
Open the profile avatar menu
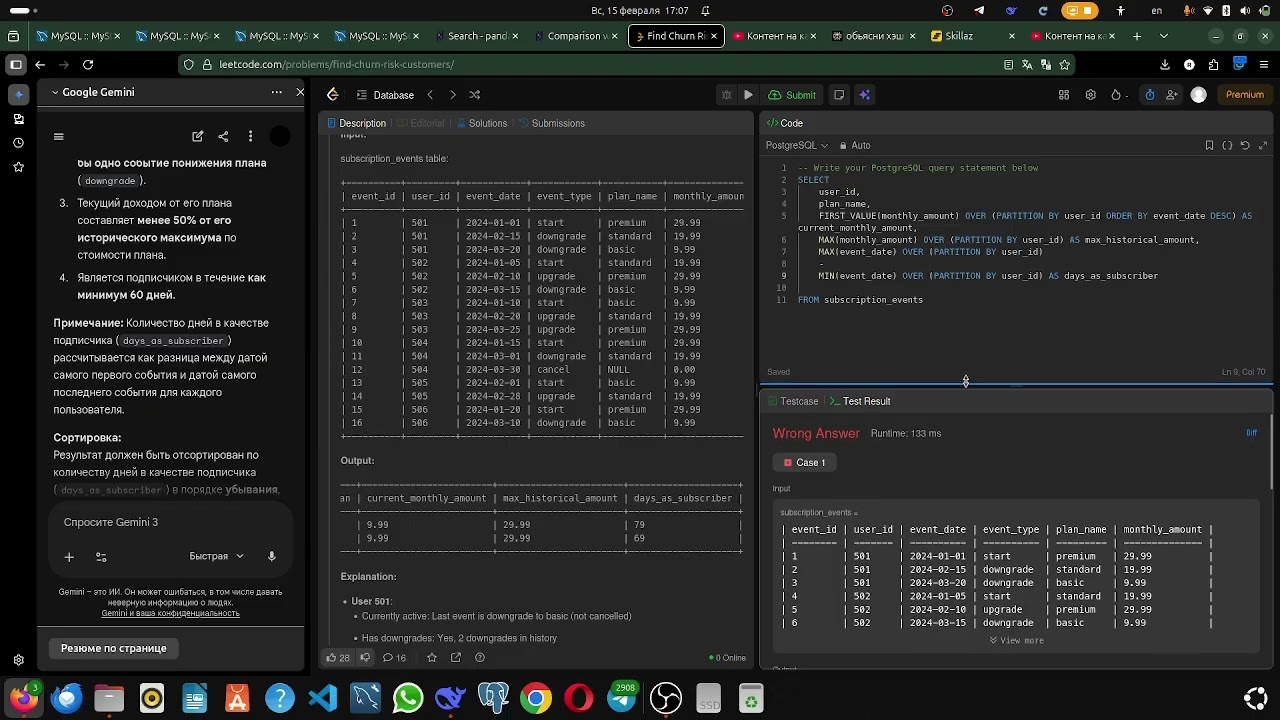(x=1199, y=95)
